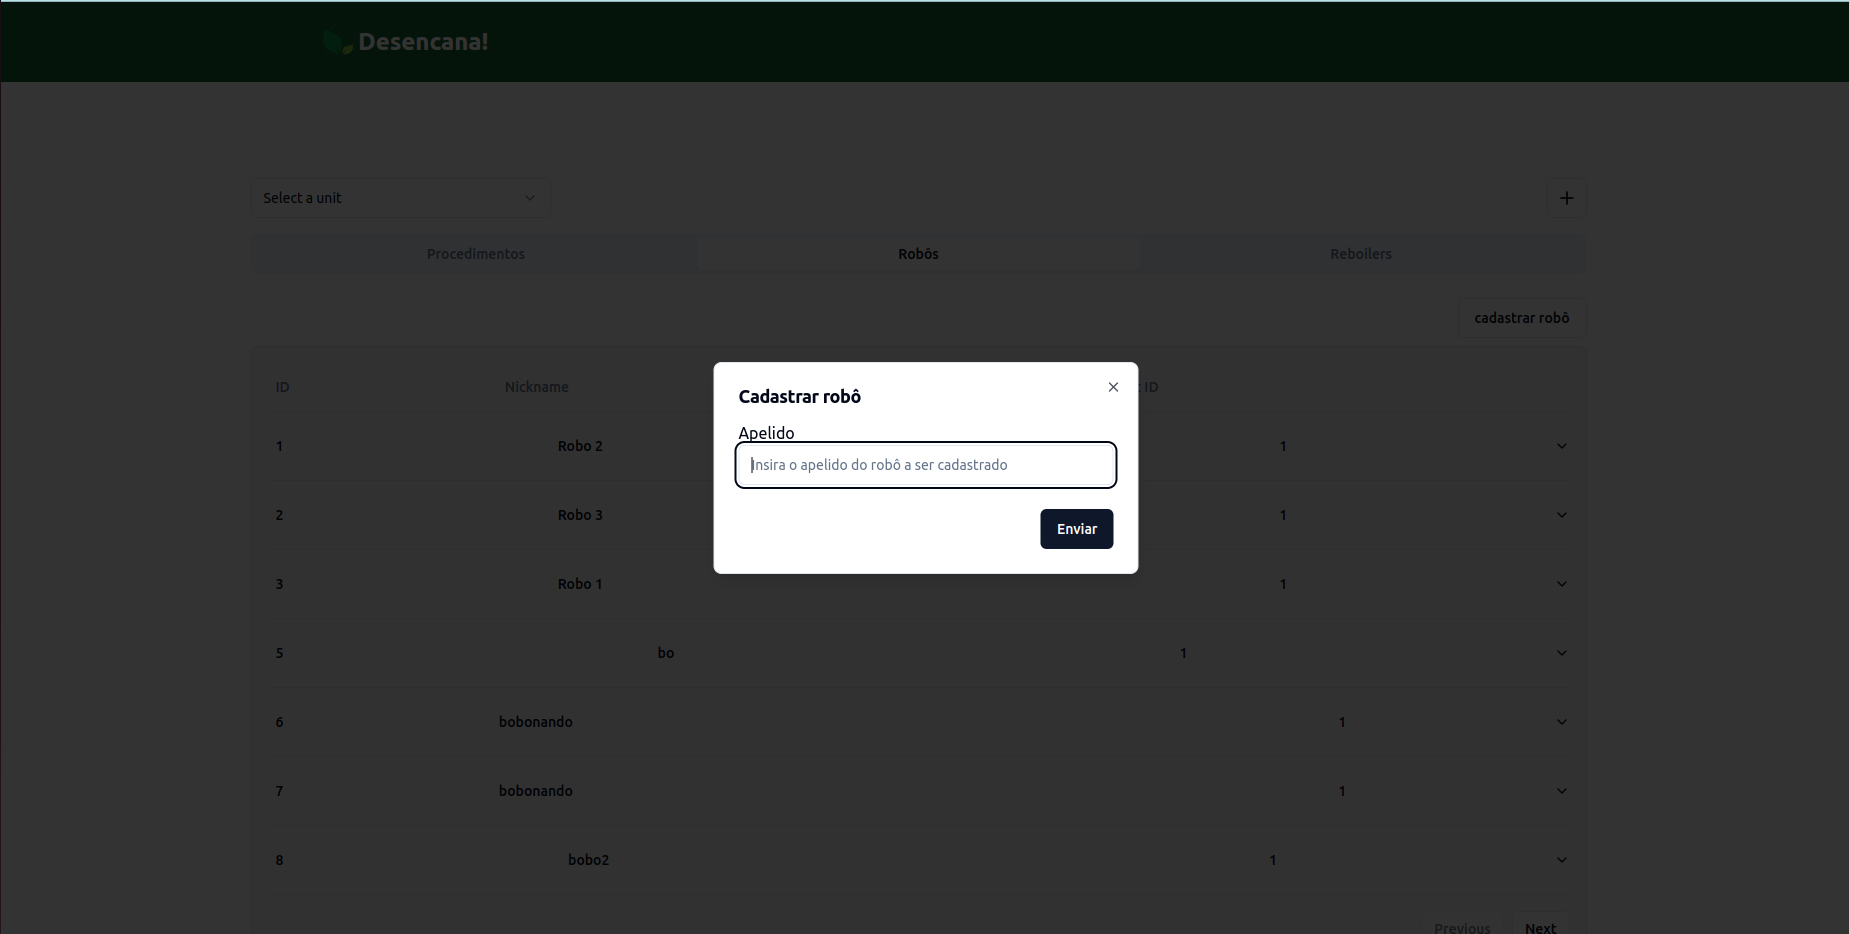
Task: Click the cadastrar robô button
Action: 1522,318
